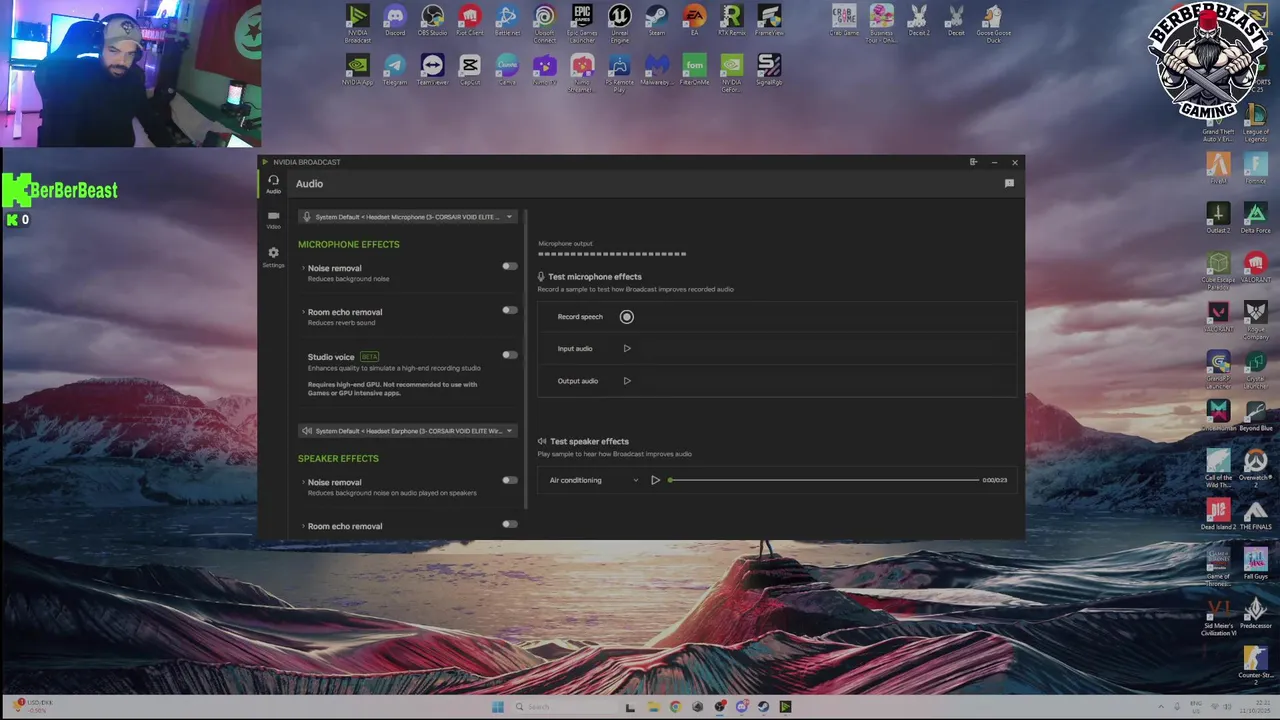Click the Microphone output level meter
This screenshot has height=720, width=1280.
612,254
